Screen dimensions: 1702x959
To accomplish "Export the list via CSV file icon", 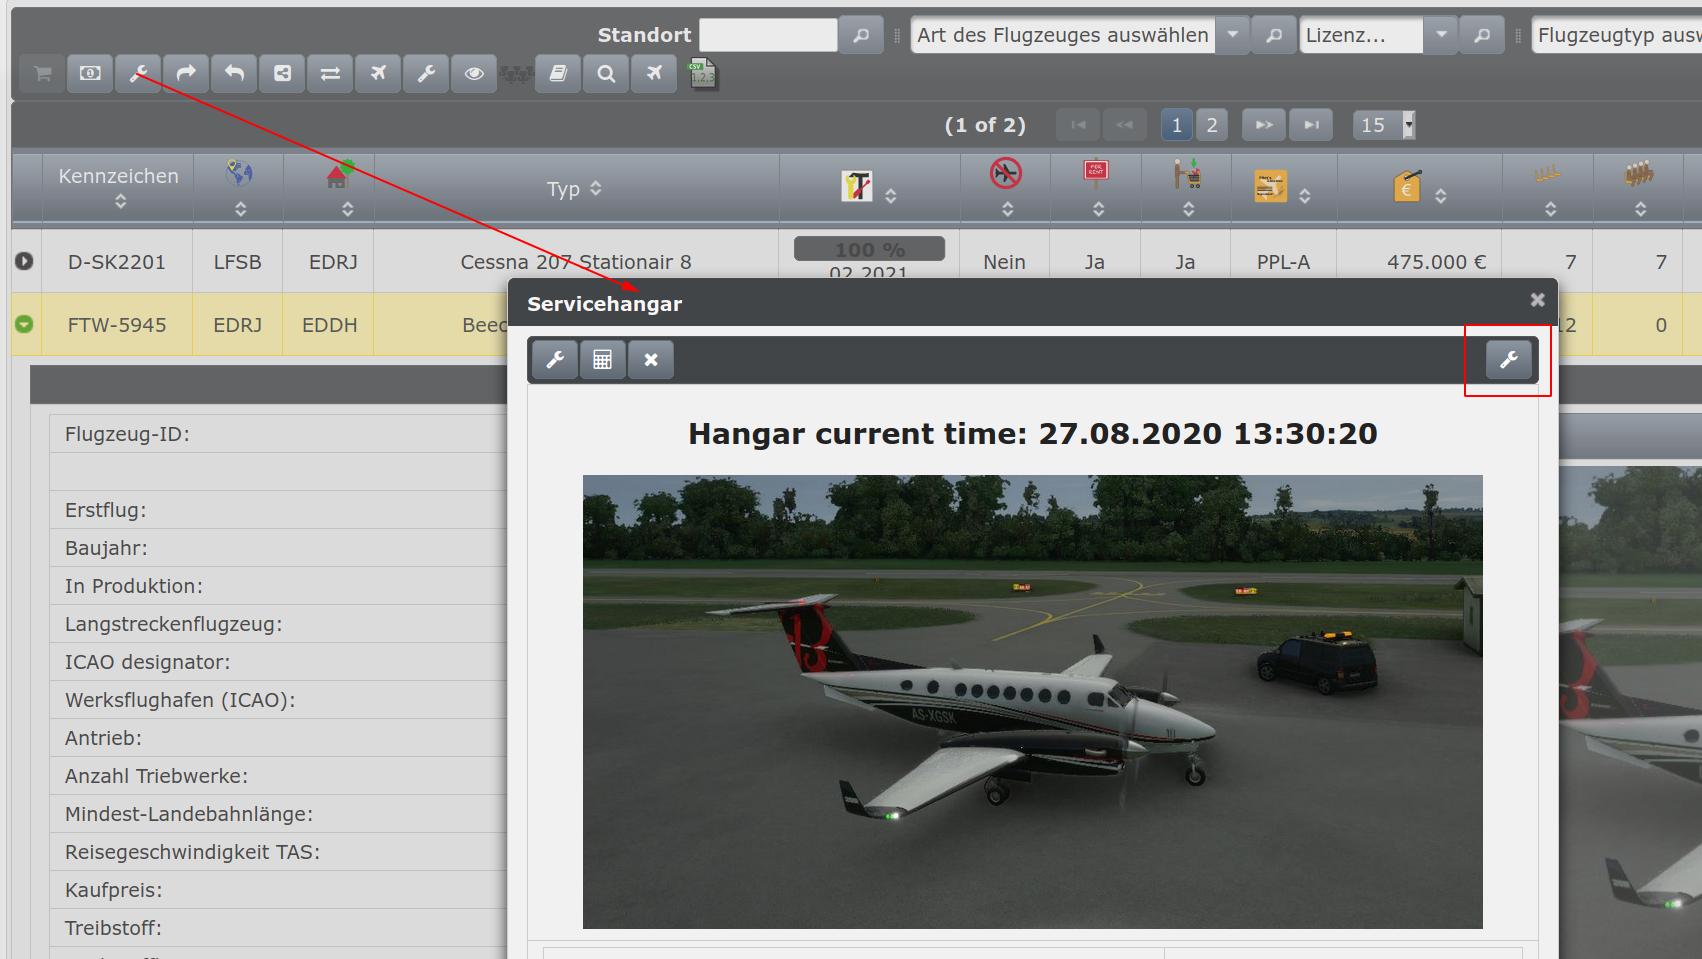I will coord(703,74).
